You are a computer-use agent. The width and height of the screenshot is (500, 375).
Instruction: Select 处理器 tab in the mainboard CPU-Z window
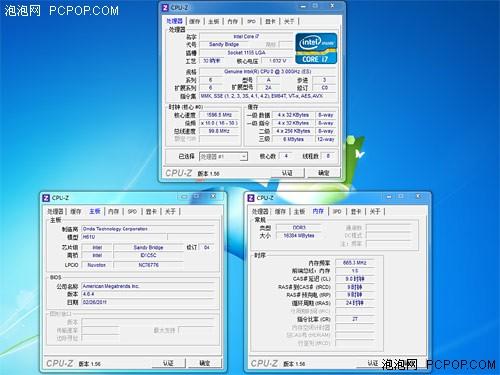[x=55, y=211]
